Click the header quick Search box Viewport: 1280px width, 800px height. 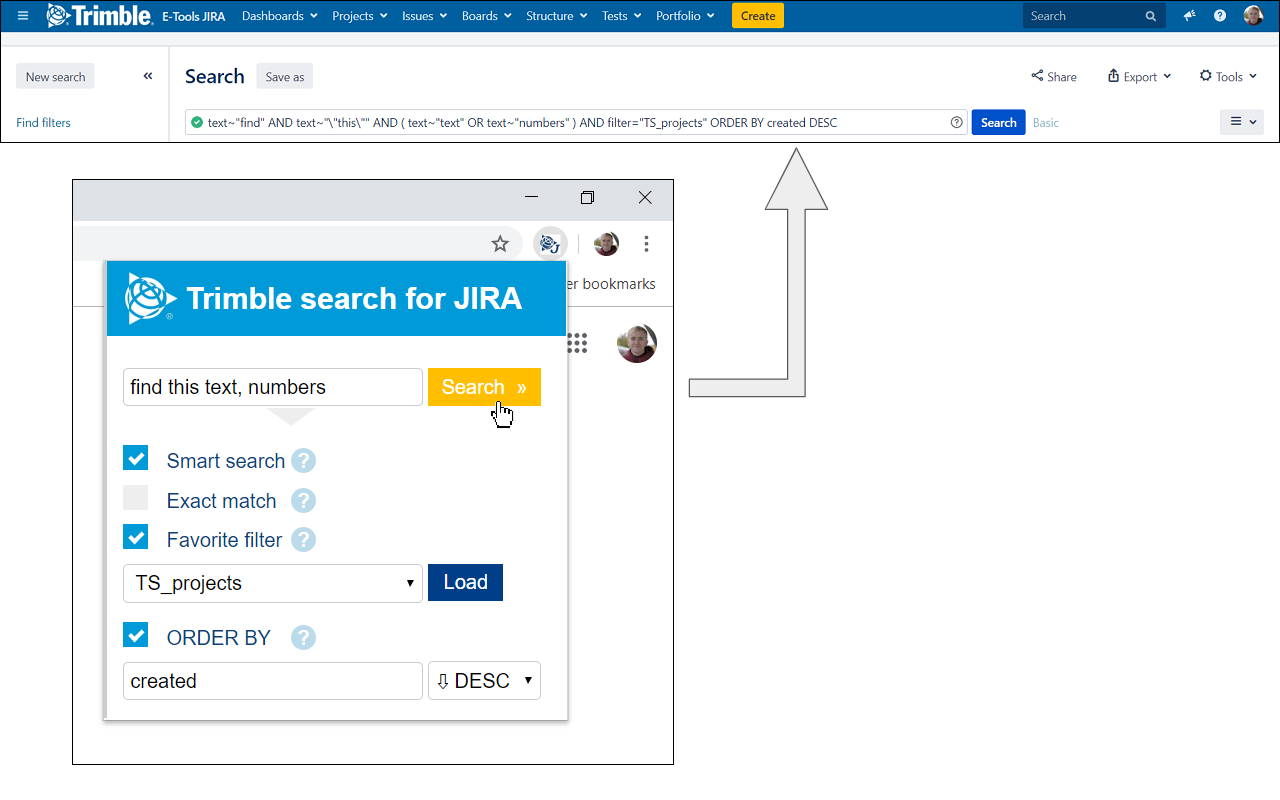[1094, 16]
